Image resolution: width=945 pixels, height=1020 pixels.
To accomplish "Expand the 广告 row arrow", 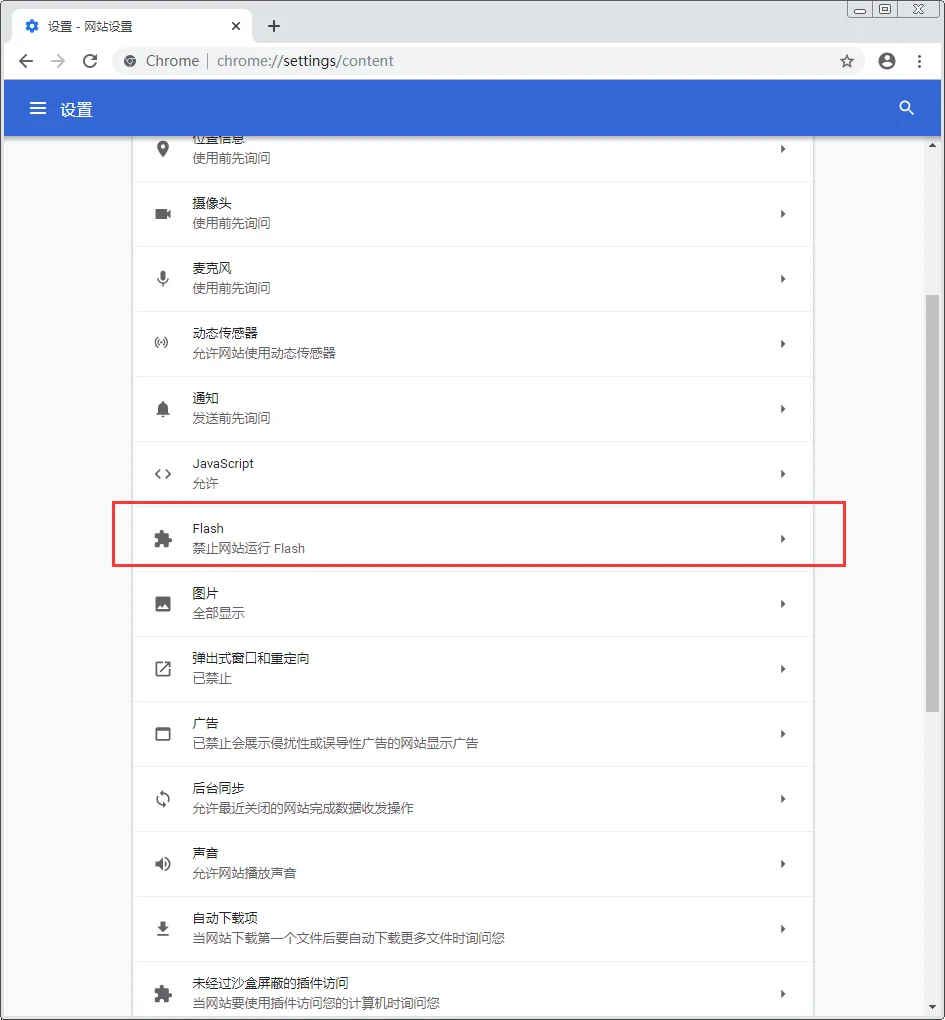I will (783, 734).
